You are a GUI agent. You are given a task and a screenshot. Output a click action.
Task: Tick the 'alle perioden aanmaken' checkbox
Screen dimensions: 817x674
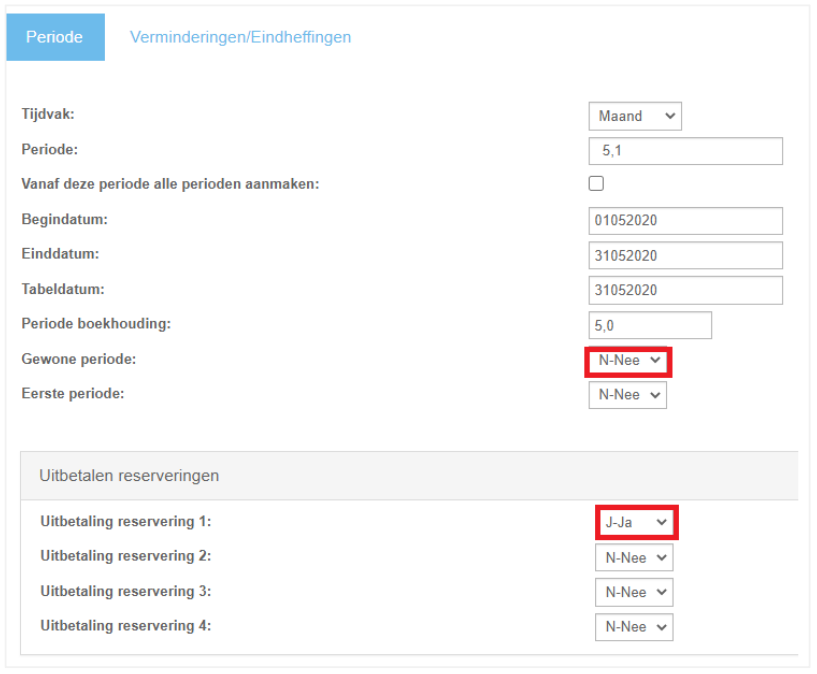596,183
